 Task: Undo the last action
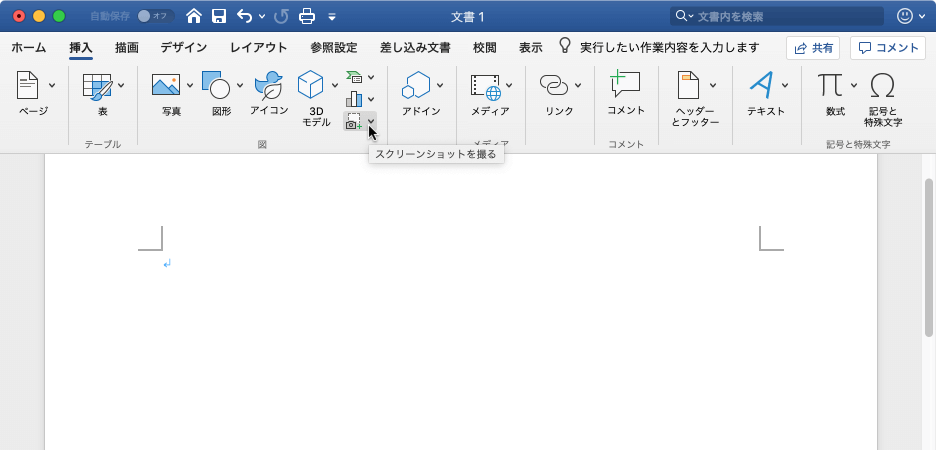(x=245, y=16)
